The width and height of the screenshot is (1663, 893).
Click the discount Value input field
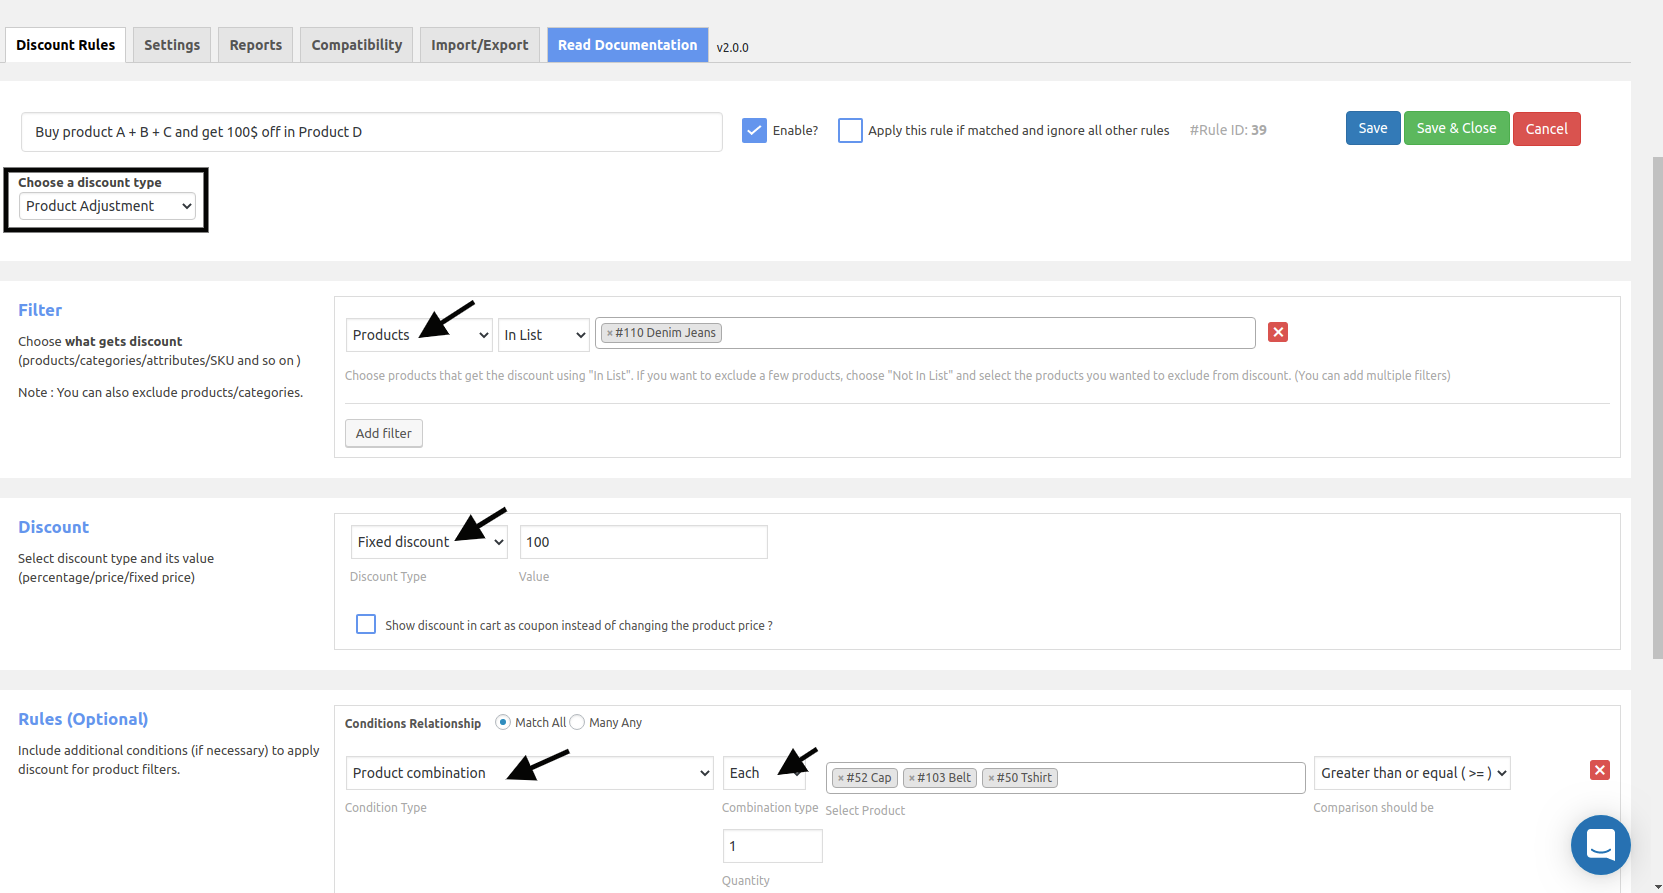644,542
